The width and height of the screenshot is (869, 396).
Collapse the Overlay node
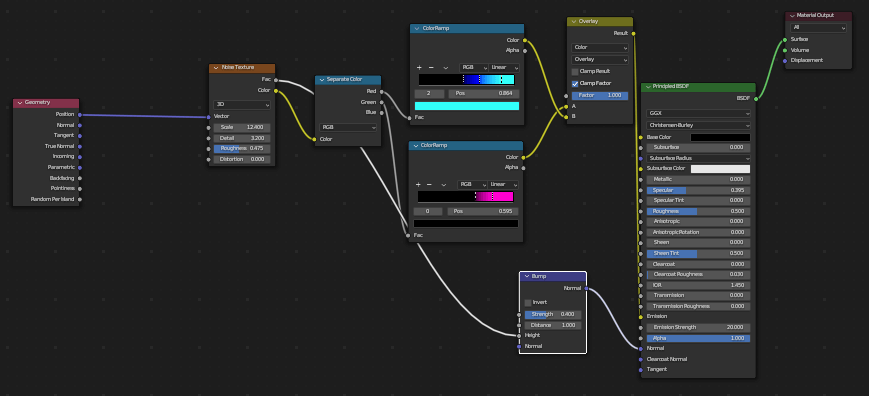(x=573, y=22)
